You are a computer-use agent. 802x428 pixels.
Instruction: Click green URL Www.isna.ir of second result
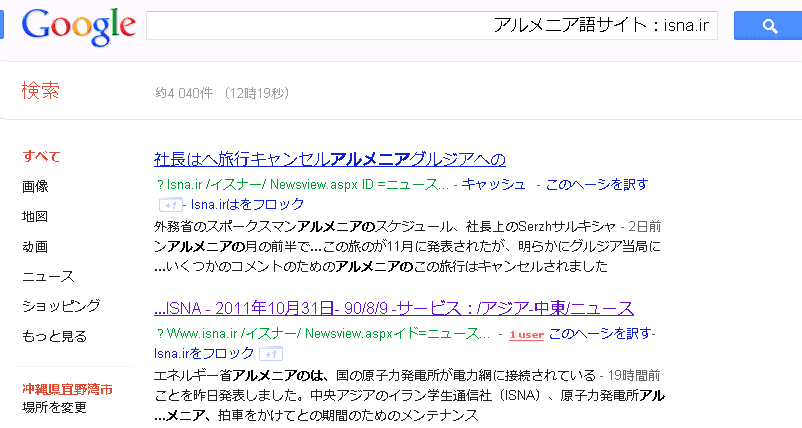[x=323, y=333]
